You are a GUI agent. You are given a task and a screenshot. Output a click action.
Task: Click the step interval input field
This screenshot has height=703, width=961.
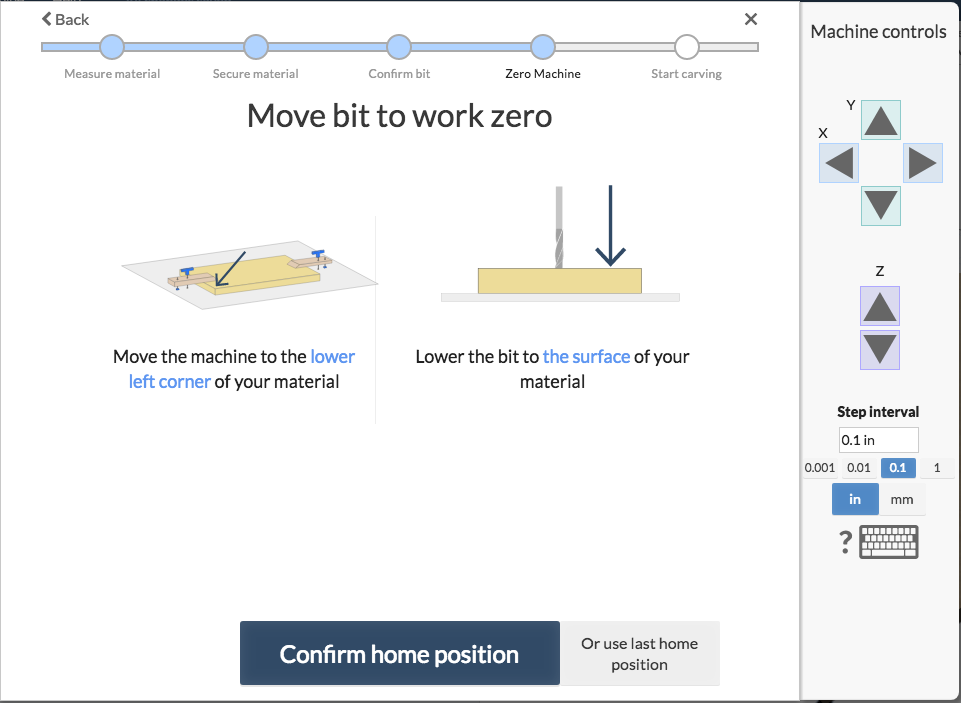[878, 440]
